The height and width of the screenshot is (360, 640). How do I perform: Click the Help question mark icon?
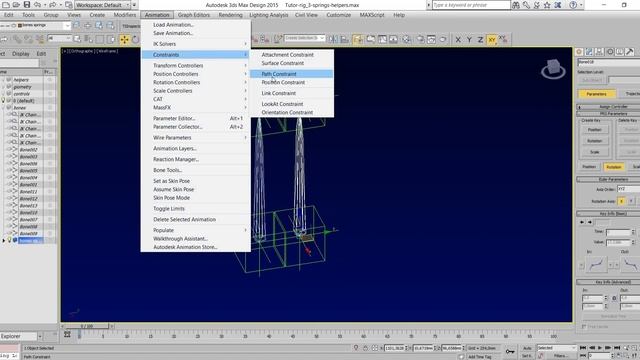click(573, 5)
